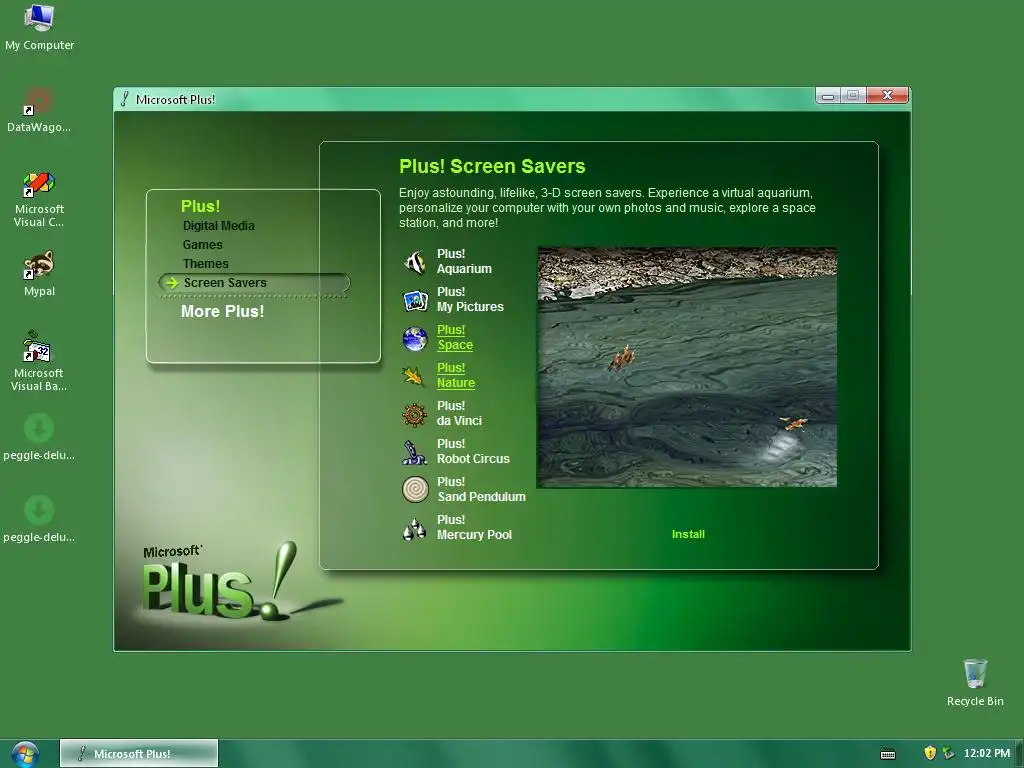
Task: Open the underlined Plus! Space link
Action: tap(455, 337)
